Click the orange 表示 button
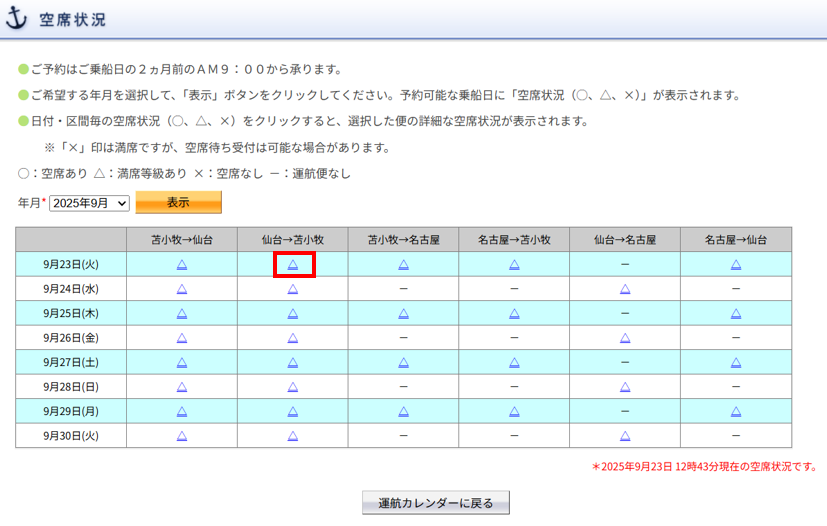This screenshot has height=526, width=827. [x=178, y=202]
